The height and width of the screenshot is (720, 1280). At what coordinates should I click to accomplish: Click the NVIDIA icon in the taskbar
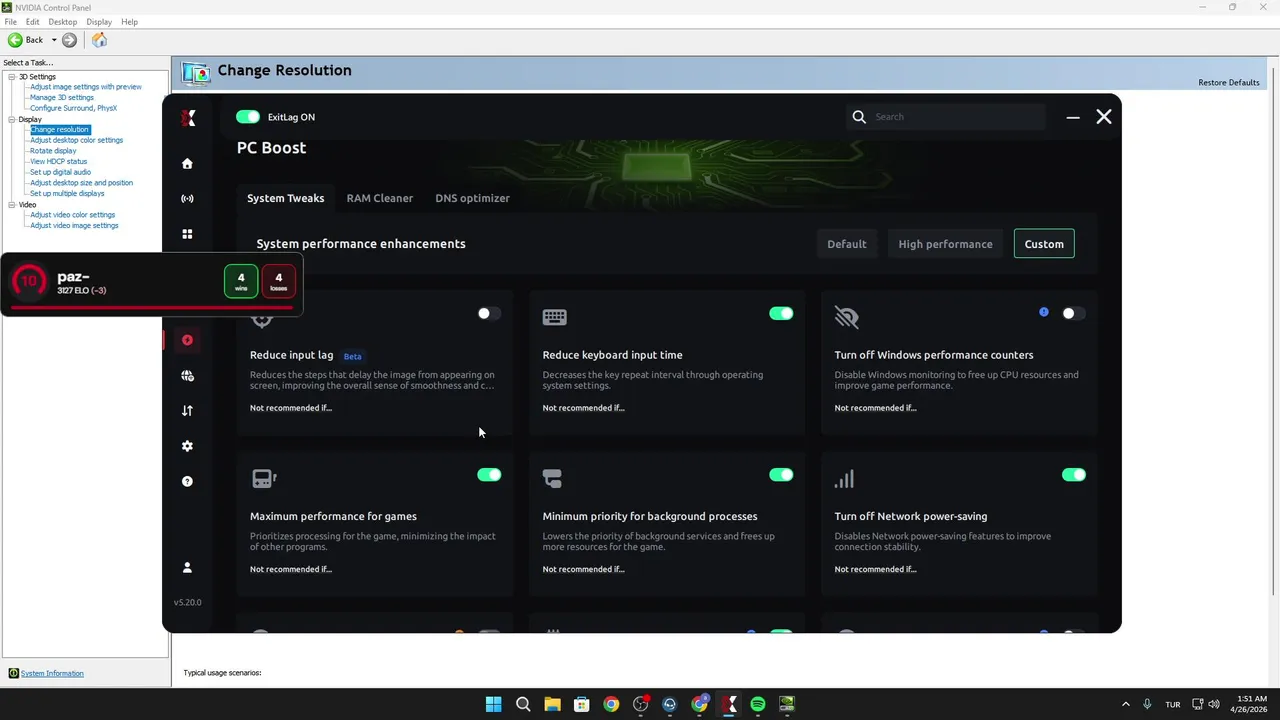tap(787, 704)
